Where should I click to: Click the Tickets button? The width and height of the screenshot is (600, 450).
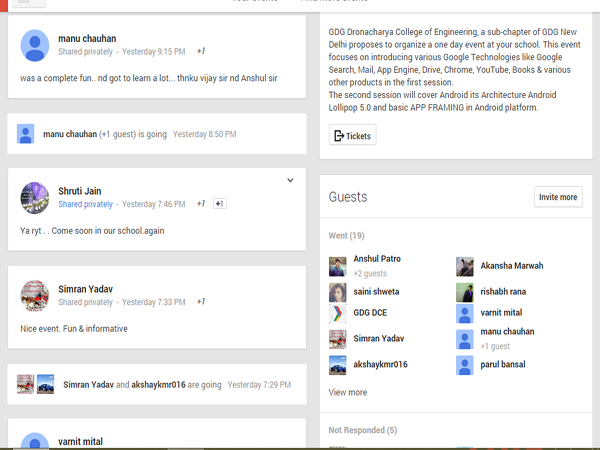pos(352,135)
